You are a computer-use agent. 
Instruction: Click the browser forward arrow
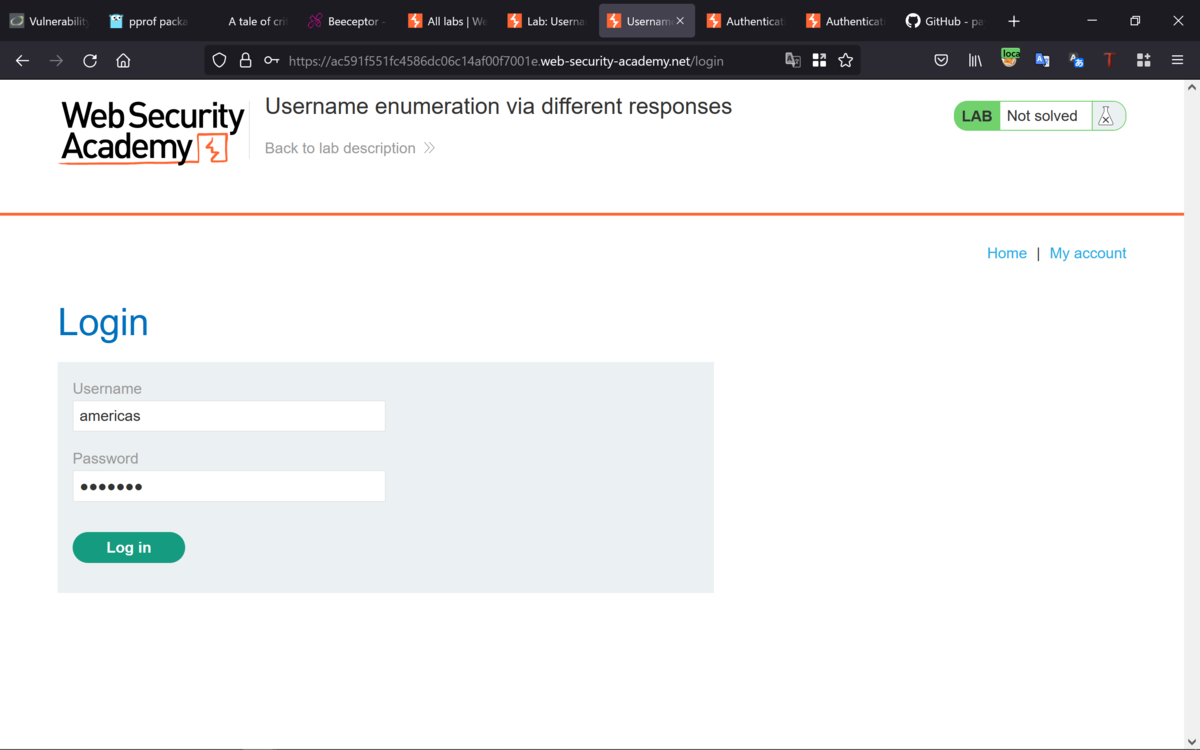point(56,61)
